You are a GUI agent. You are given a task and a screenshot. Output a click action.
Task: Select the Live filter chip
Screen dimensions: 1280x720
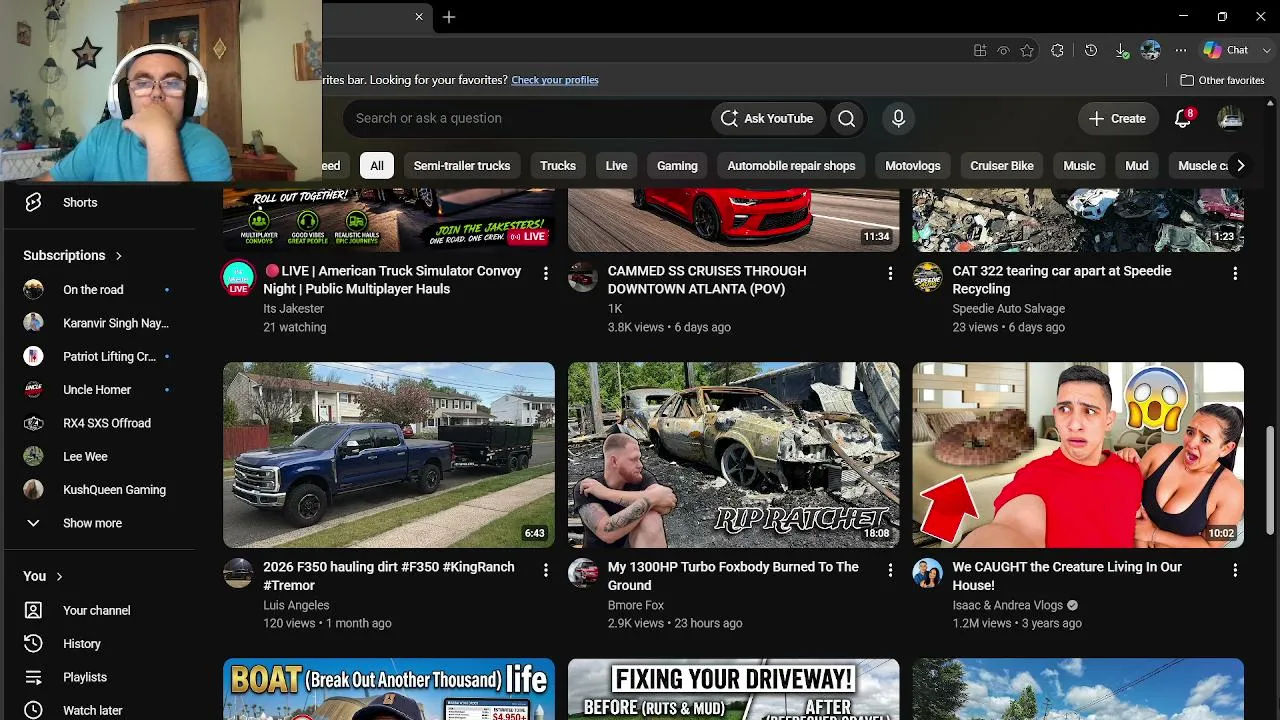[x=616, y=166]
